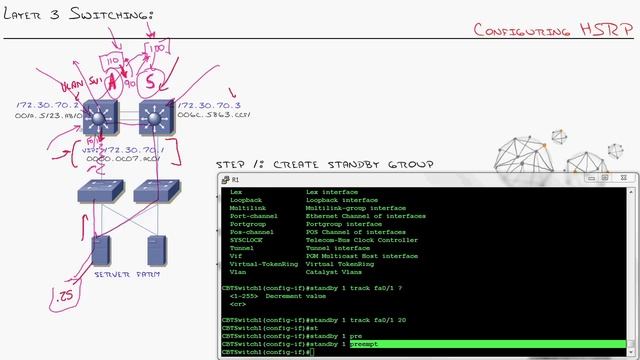Click the 'standby 1 track fa0/1 ?' line
Viewport: 640px width, 360px height.
click(312, 288)
